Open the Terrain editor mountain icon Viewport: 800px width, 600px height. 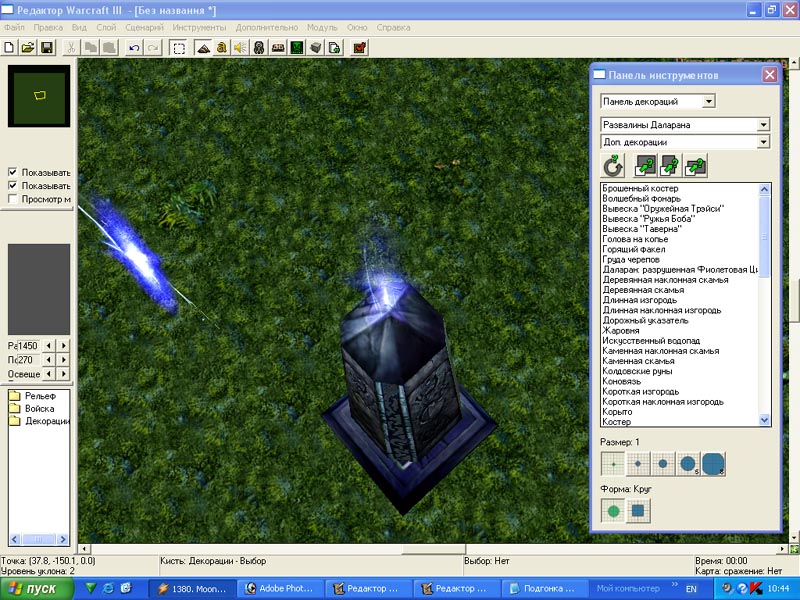(203, 48)
